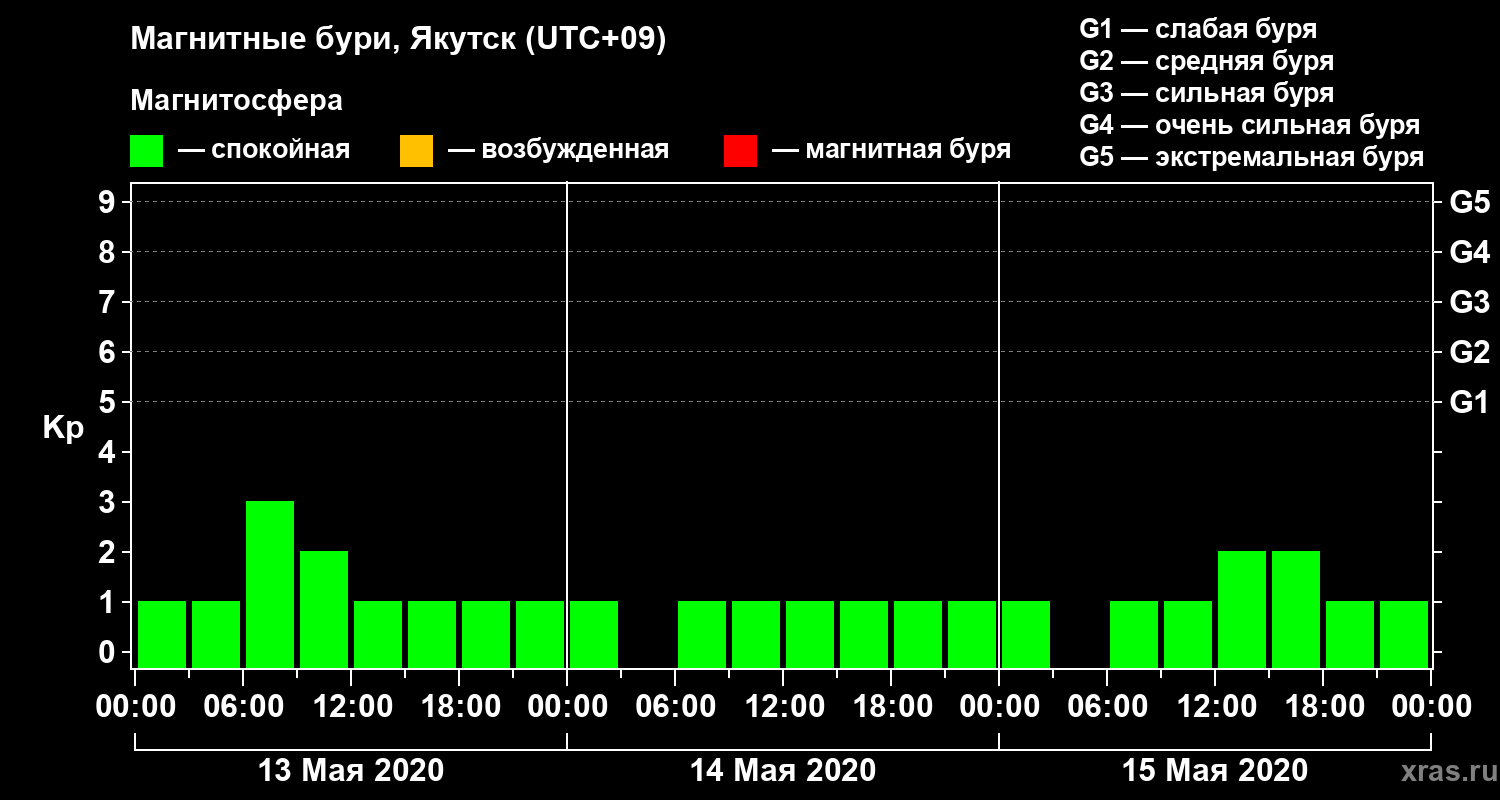Screen dimensions: 1500x800
Task: Click the first 06:00 time label under 13 May
Action: click(x=243, y=707)
